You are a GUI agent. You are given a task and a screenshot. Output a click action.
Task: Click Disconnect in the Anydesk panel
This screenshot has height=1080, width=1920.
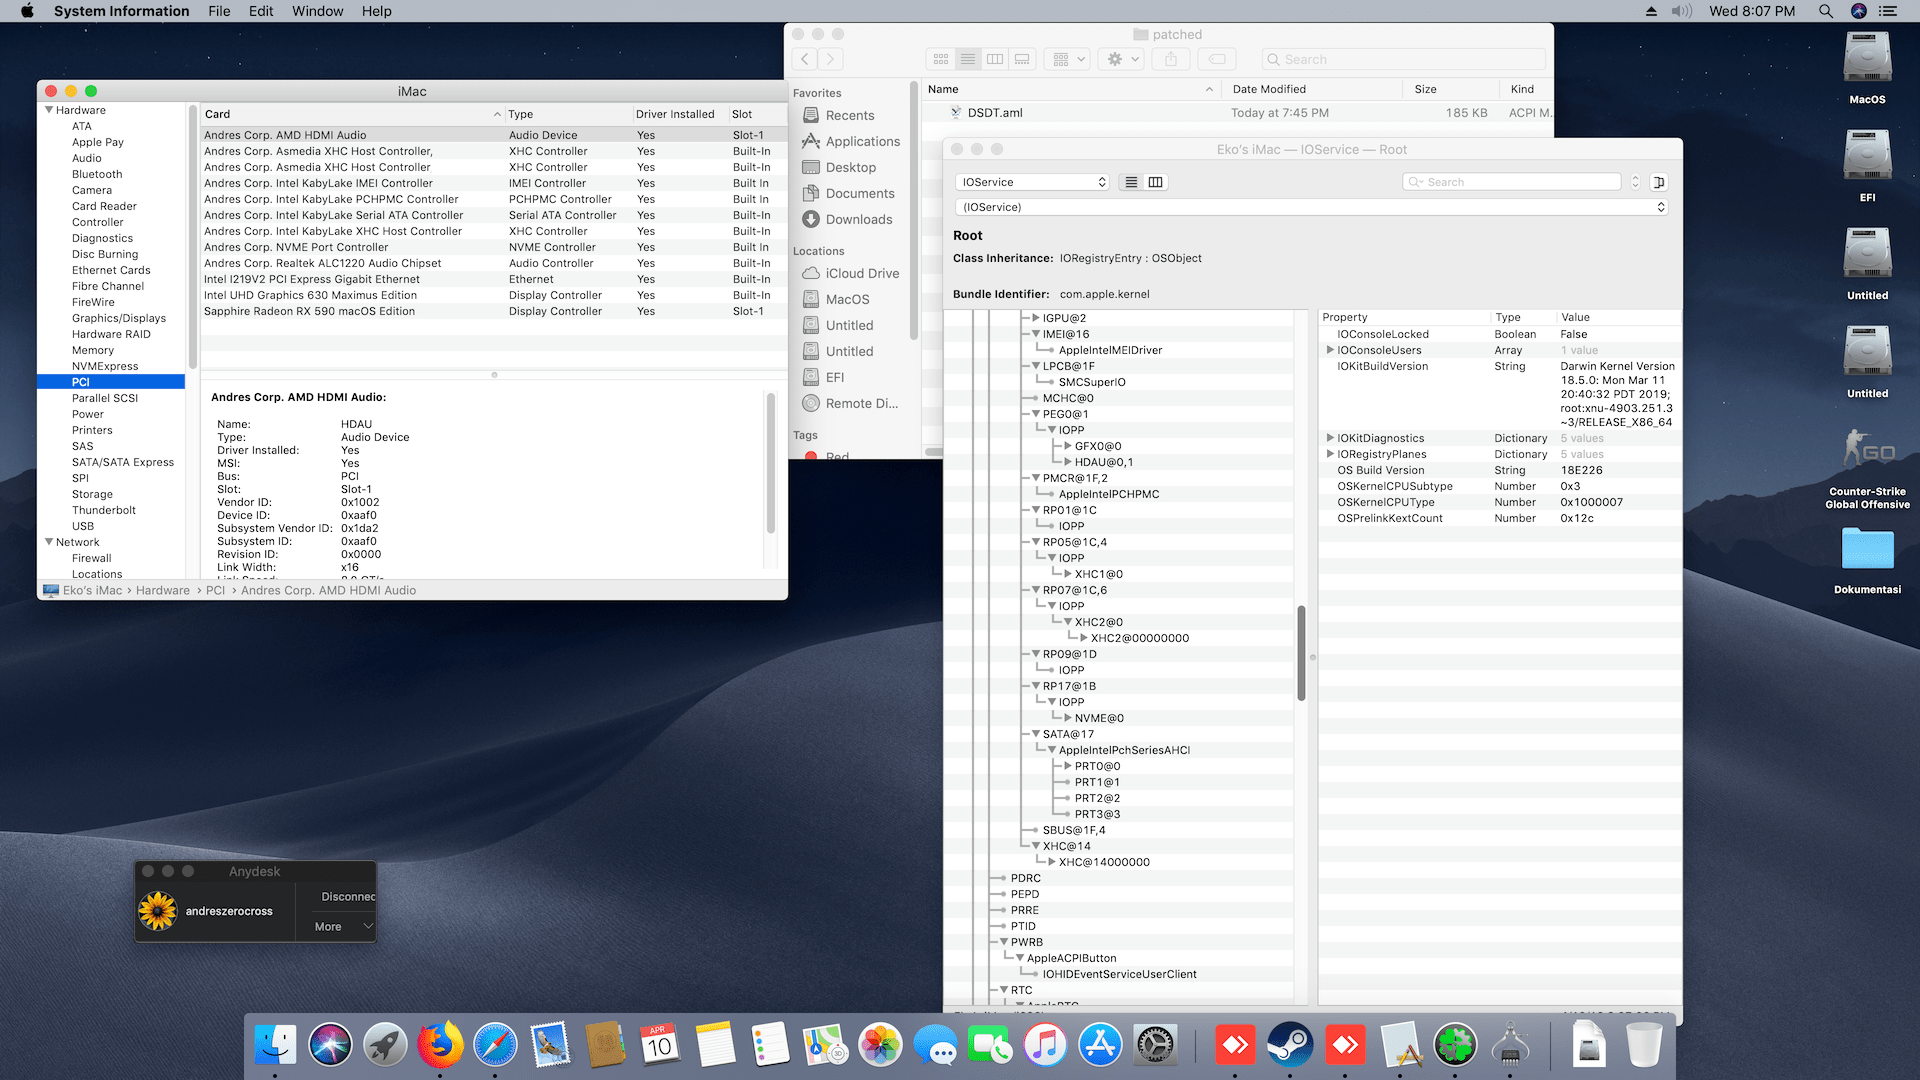click(x=347, y=897)
